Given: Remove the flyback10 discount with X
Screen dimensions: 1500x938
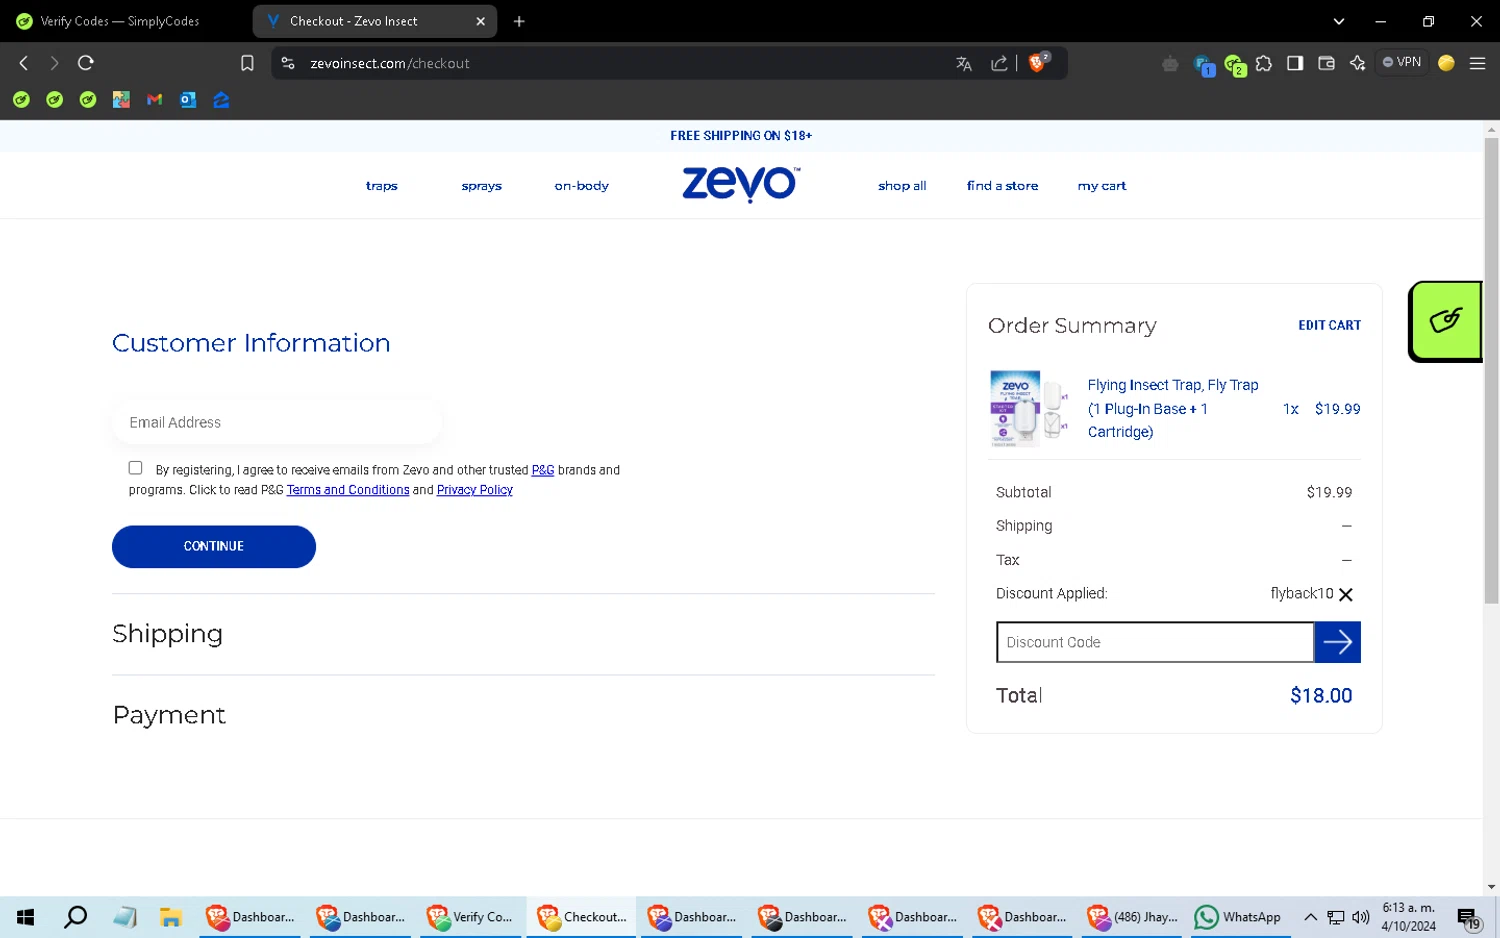Looking at the screenshot, I should 1346,594.
